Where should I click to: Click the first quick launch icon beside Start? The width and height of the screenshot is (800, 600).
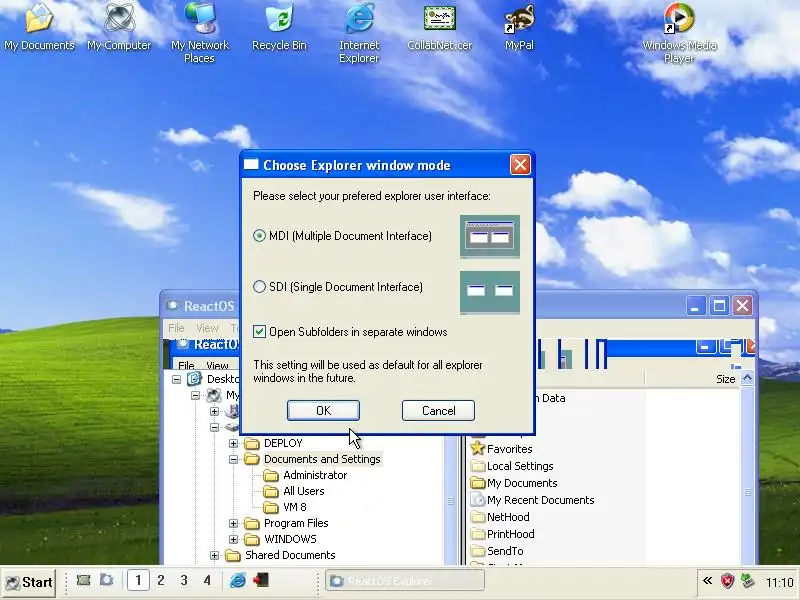point(83,580)
